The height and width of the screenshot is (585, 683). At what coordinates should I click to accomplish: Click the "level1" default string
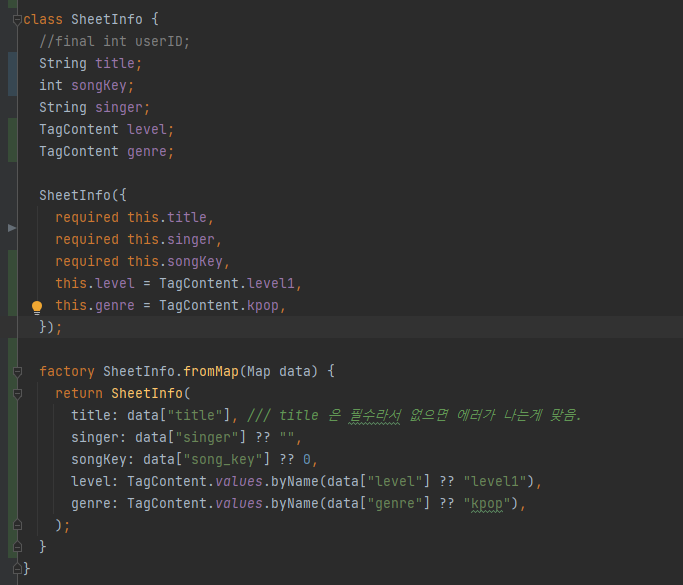495,481
